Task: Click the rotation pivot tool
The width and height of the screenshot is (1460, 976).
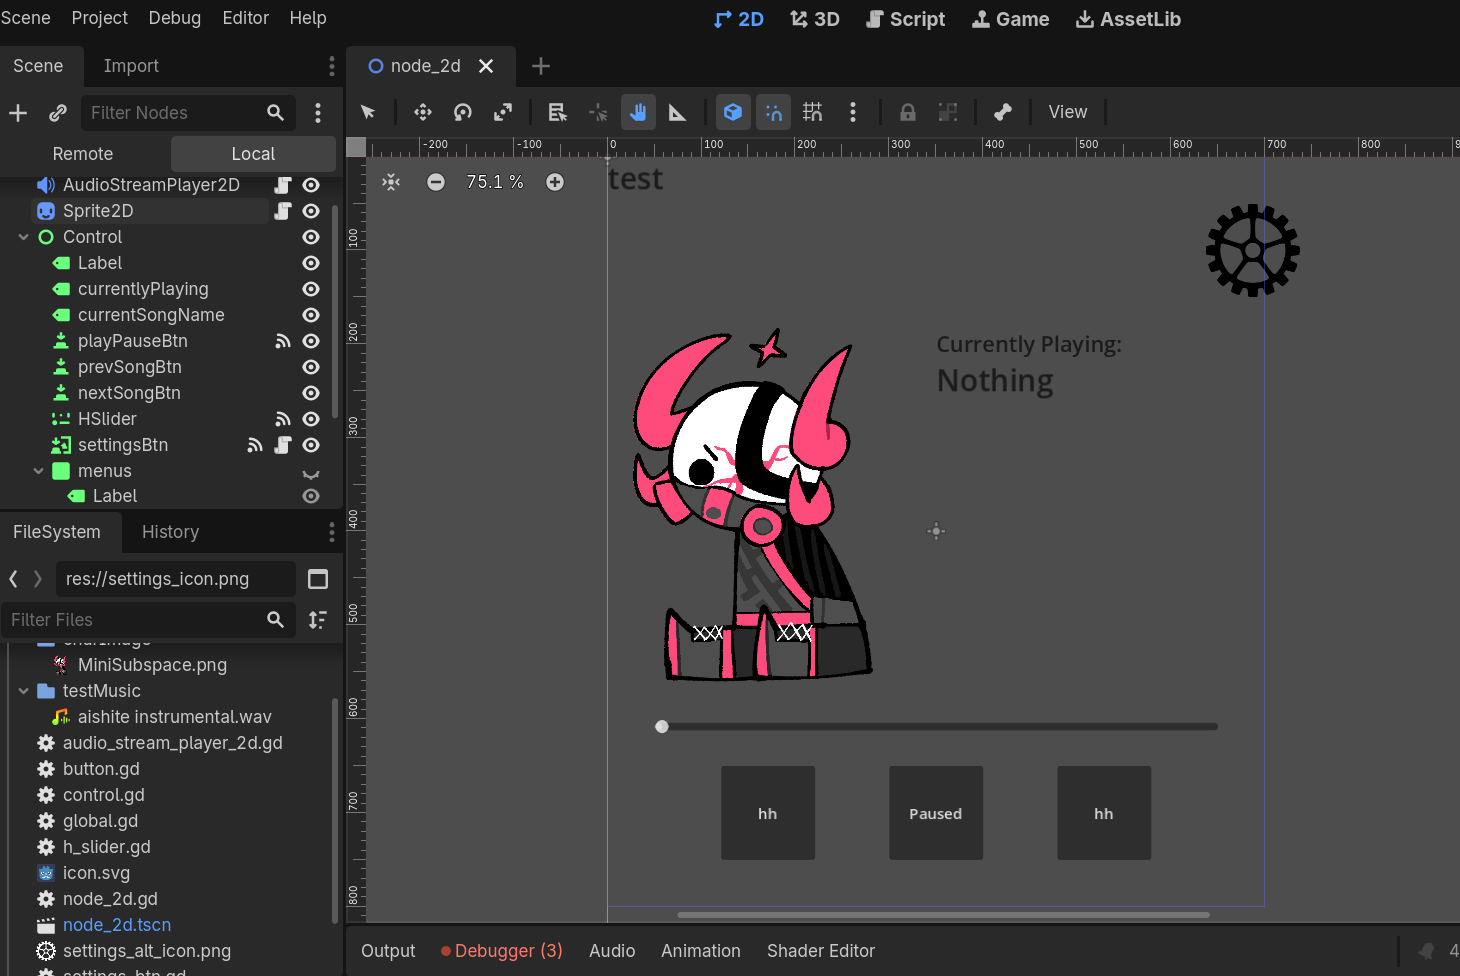Action: (x=598, y=112)
